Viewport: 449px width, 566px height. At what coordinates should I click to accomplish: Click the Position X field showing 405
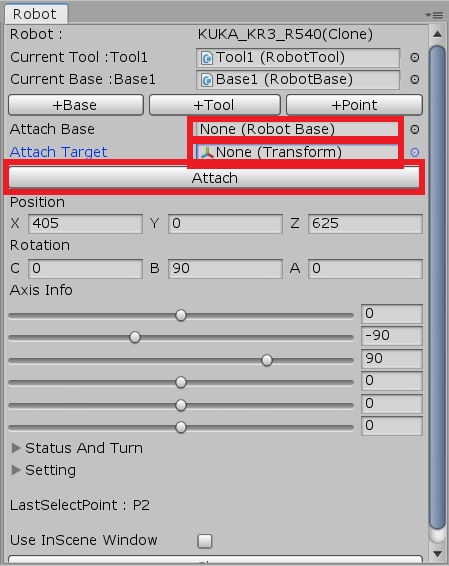coord(86,223)
